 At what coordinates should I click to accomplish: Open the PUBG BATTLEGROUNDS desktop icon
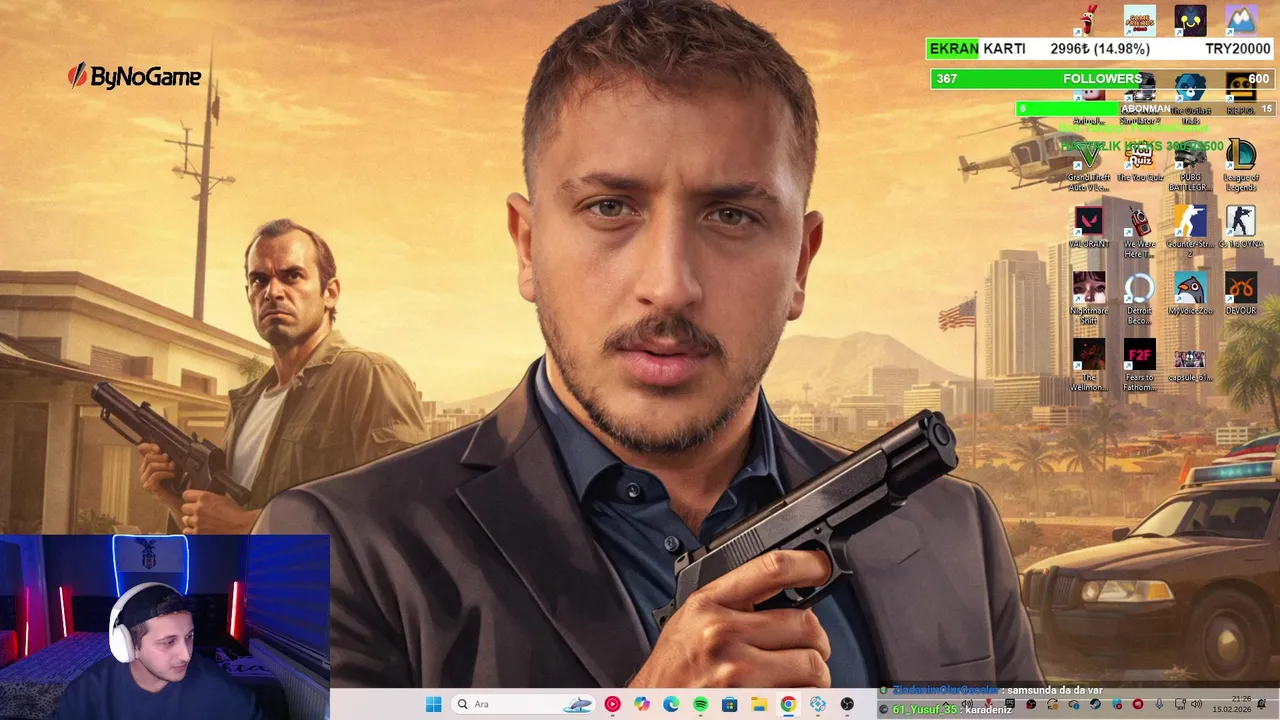pyautogui.click(x=1190, y=166)
